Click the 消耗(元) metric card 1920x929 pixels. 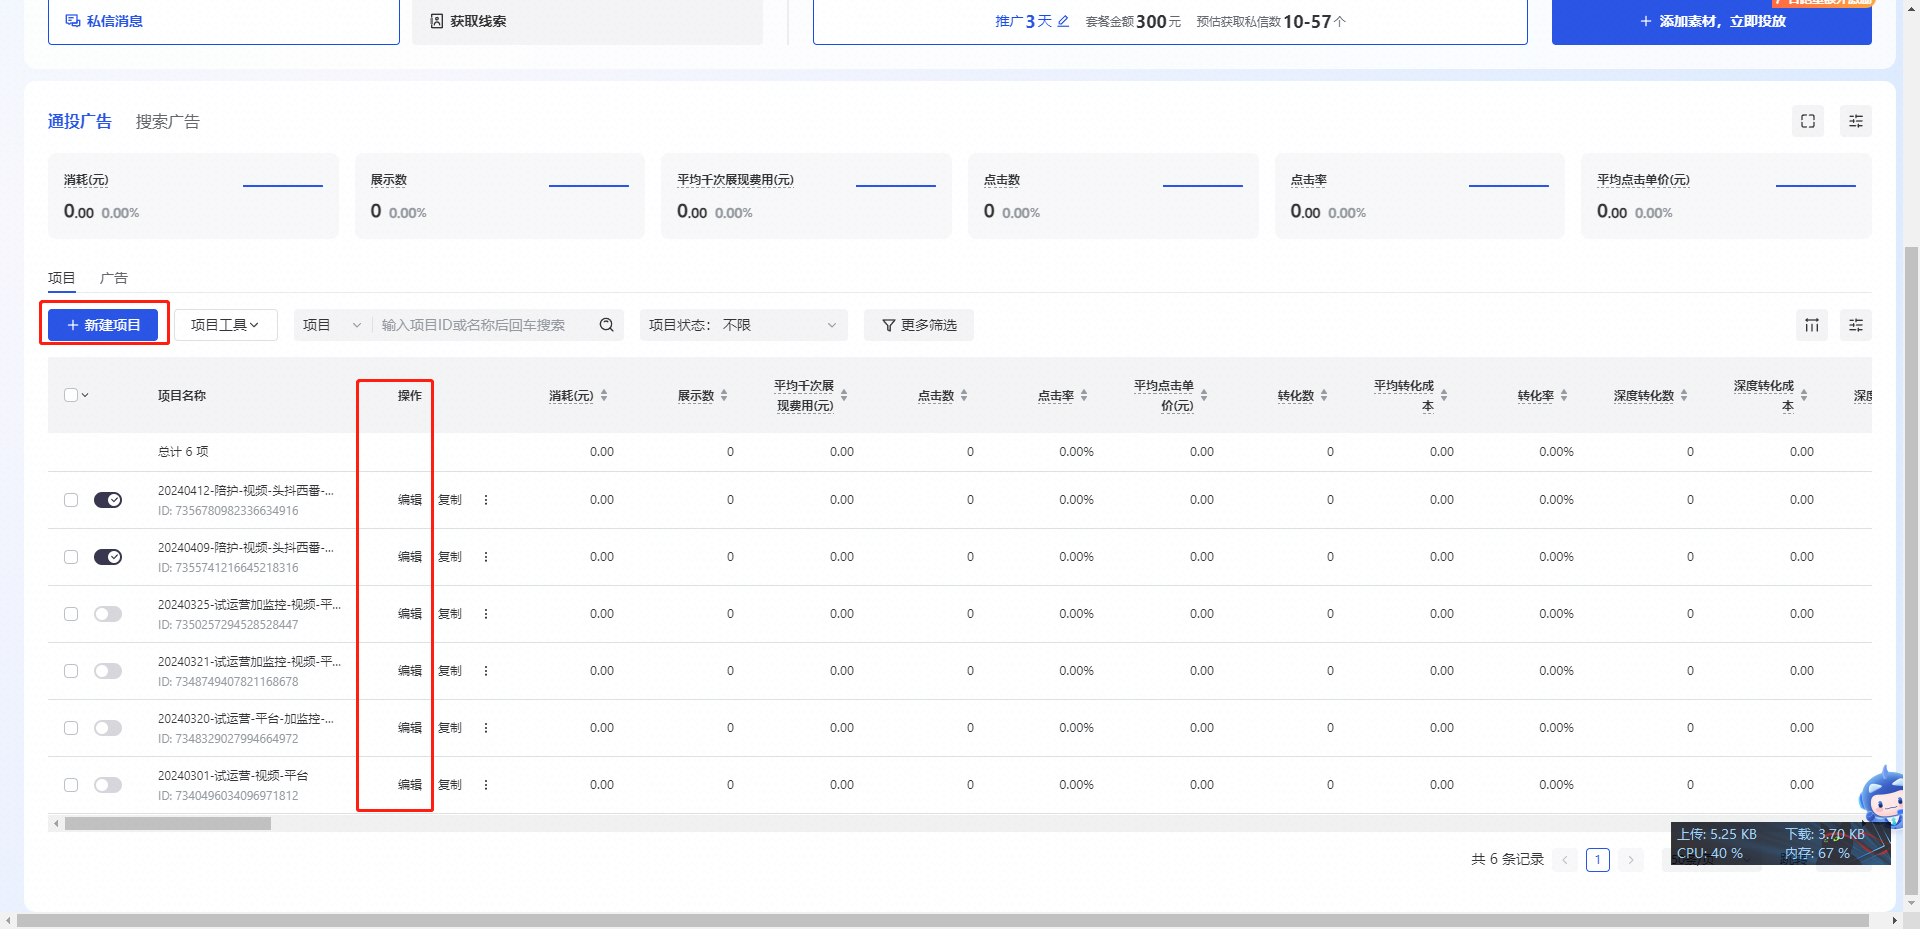point(193,196)
